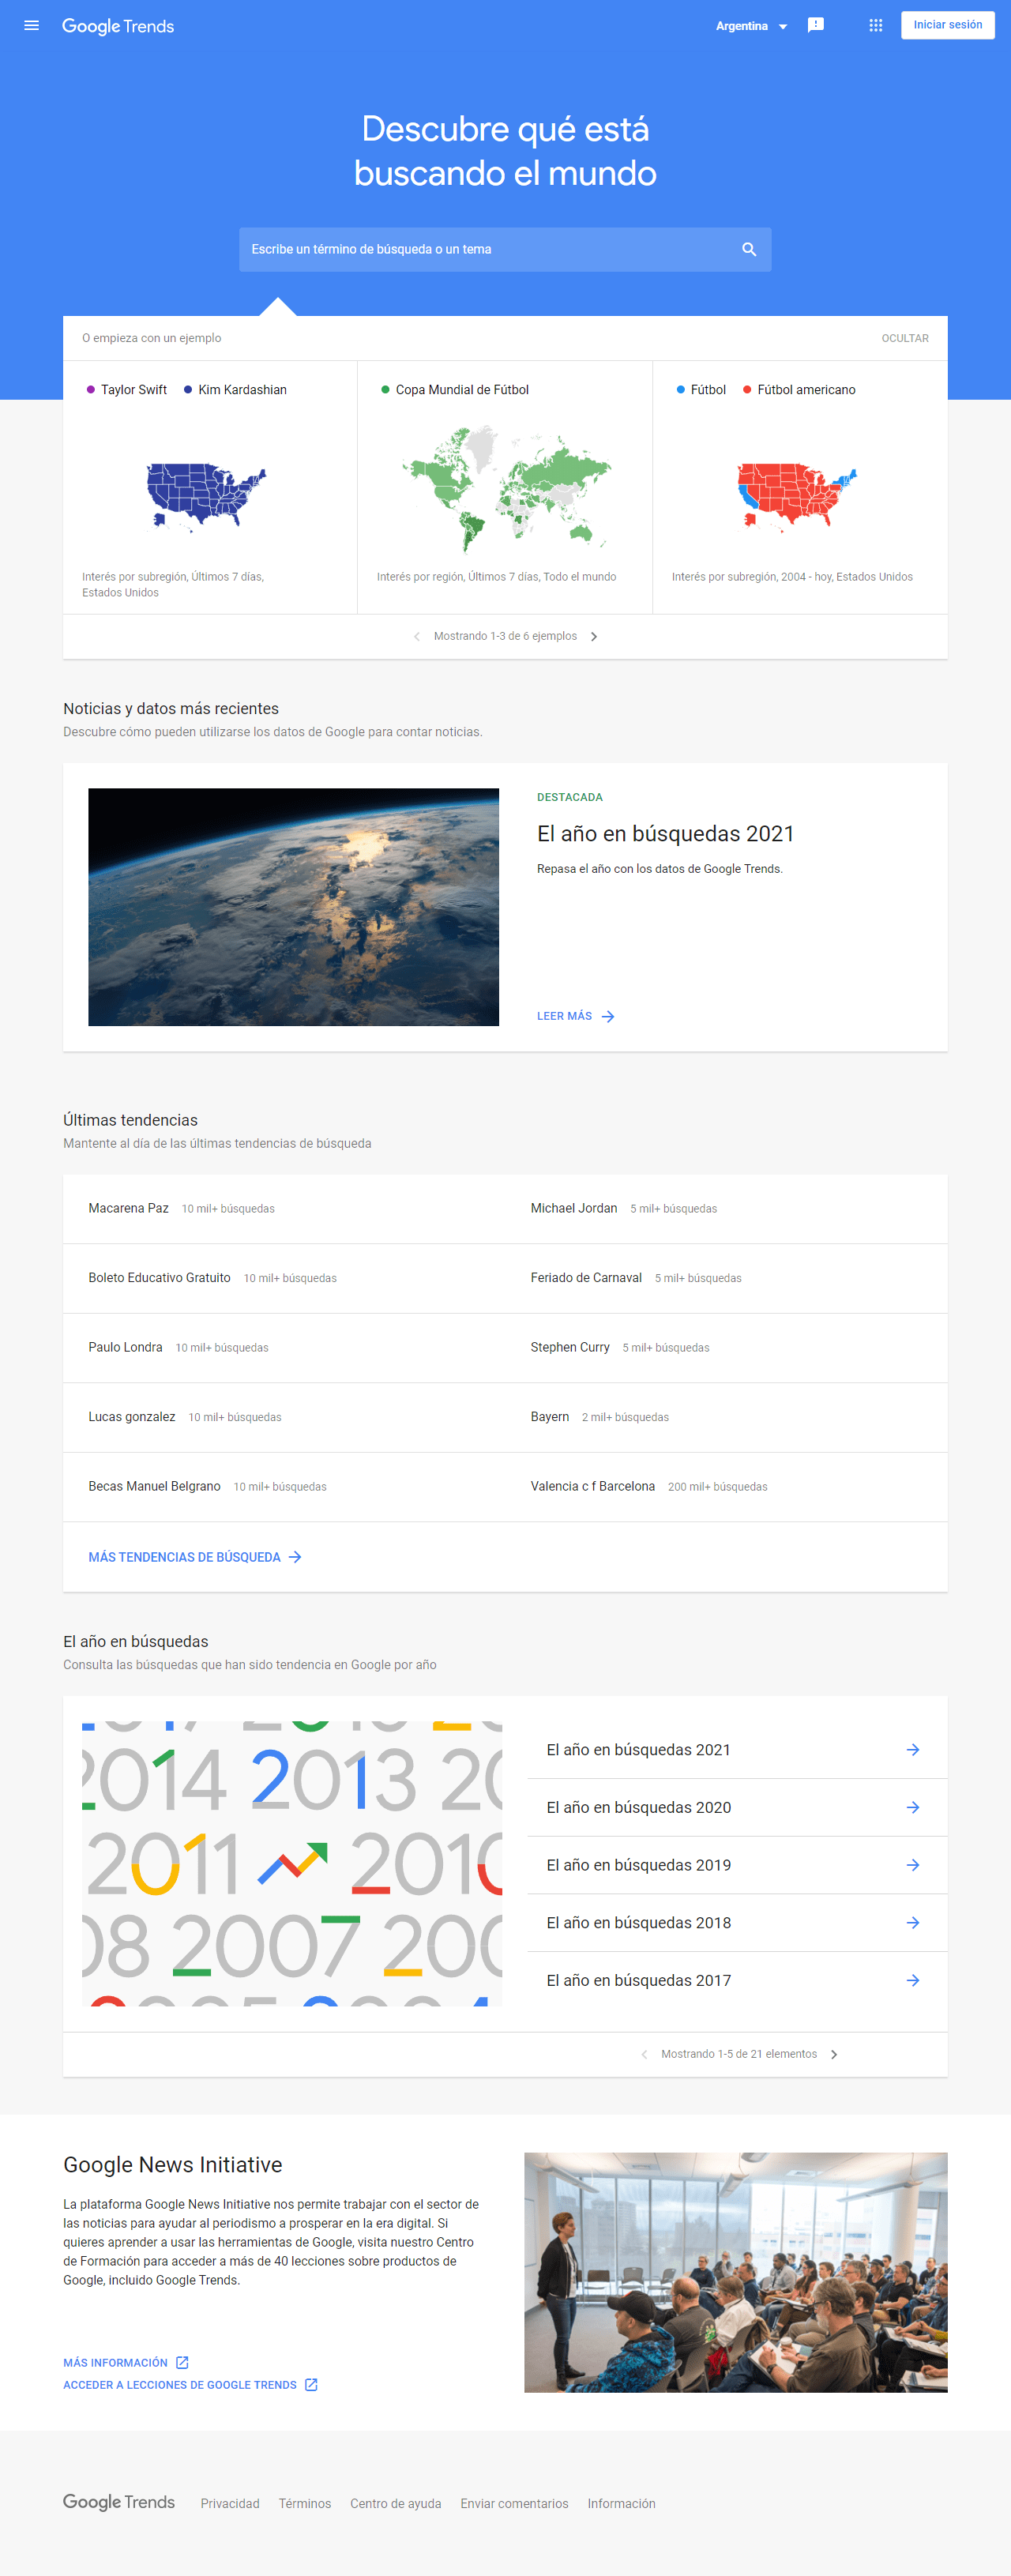Select the Lucas gonzalez trending search
Screen dimensions: 1011x2576
point(131,1416)
